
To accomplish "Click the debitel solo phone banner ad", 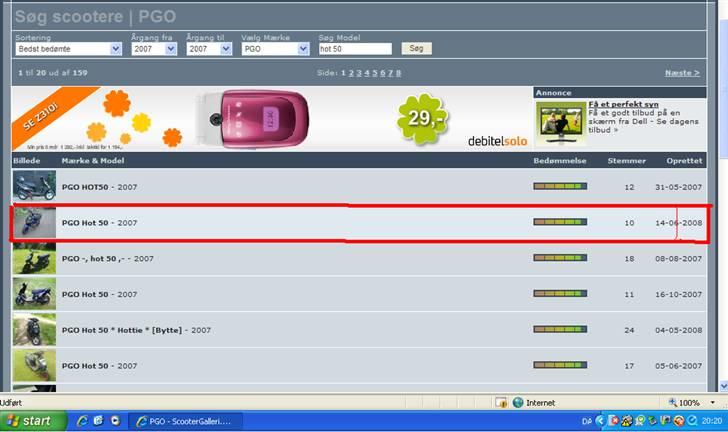I will point(272,119).
